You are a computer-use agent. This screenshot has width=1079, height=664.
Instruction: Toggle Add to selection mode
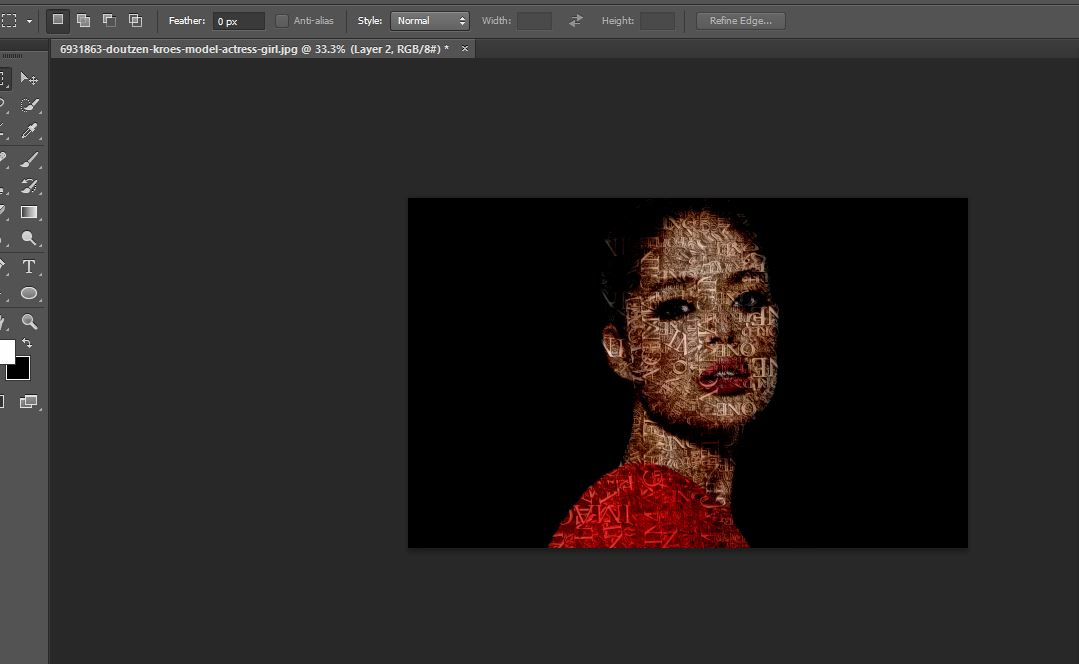coord(83,19)
